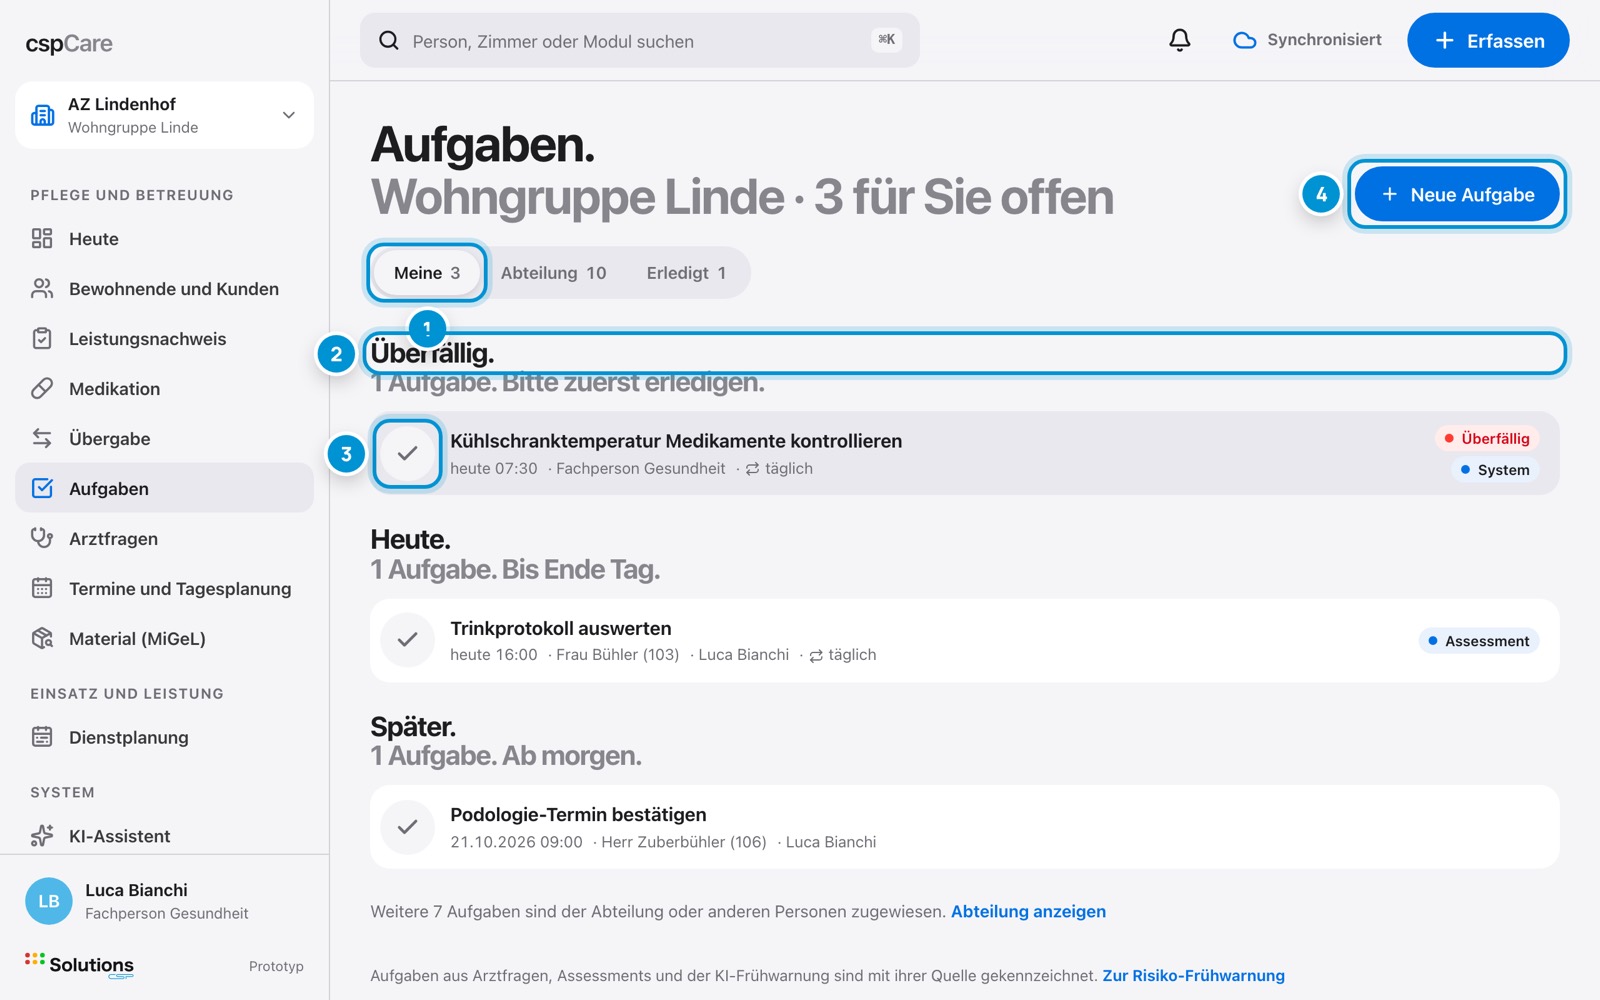Open Material (MiGeL) box icon
The image size is (1600, 1000).
coord(42,638)
